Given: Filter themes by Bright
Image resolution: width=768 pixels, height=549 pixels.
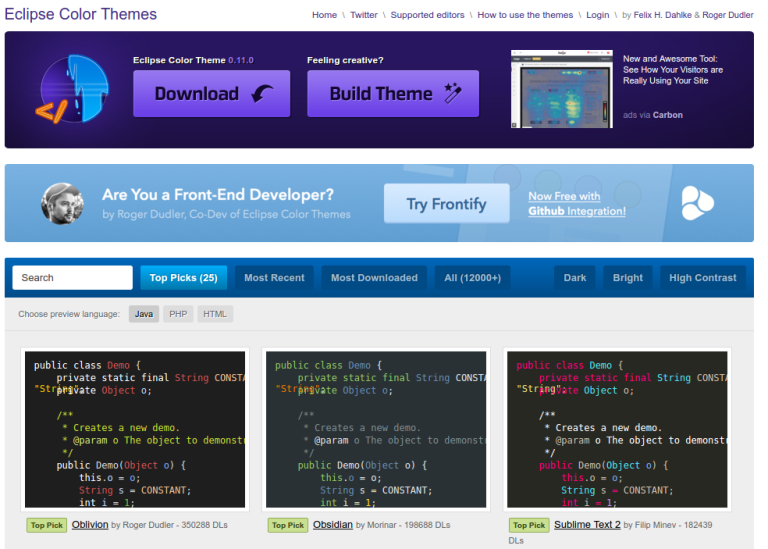Looking at the screenshot, I should 627,278.
